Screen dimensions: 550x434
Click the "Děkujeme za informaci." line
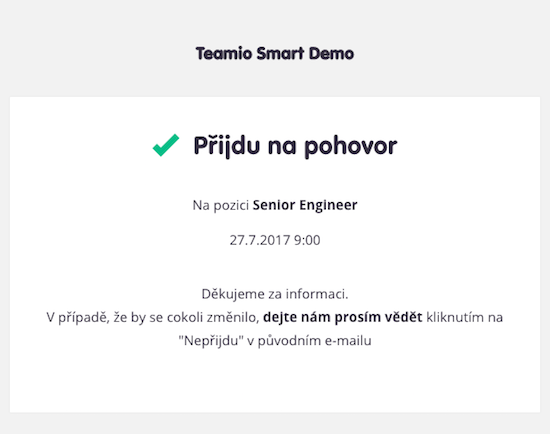coord(275,294)
